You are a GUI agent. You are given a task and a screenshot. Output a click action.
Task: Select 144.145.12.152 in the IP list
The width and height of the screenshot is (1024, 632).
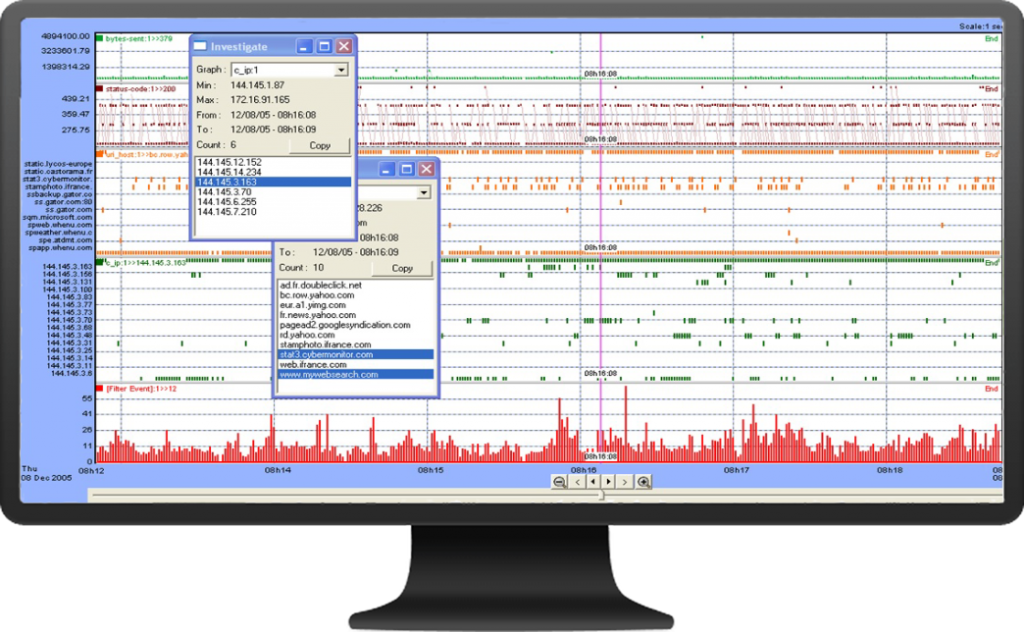click(x=229, y=162)
